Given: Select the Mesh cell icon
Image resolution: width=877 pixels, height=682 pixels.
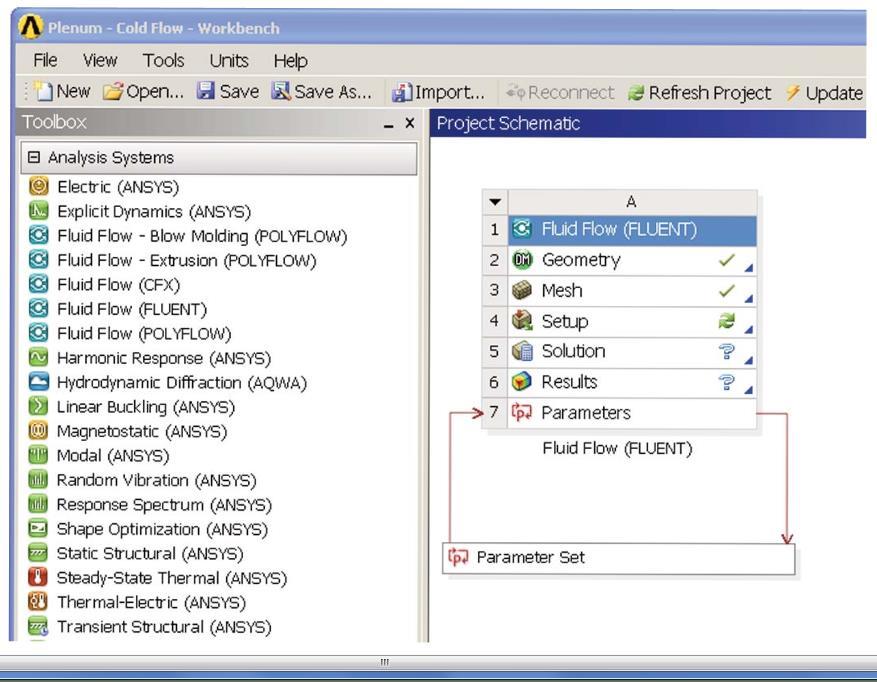Looking at the screenshot, I should pos(522,290).
